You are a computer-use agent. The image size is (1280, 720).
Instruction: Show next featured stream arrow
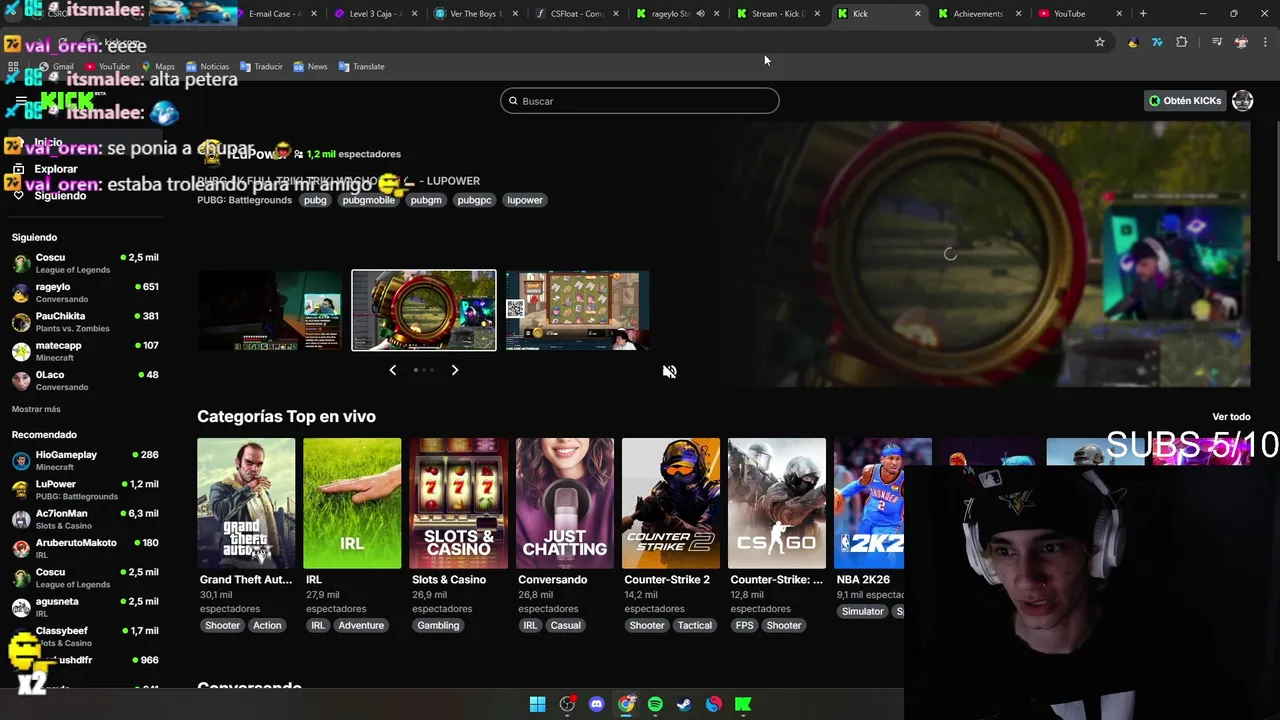[455, 370]
